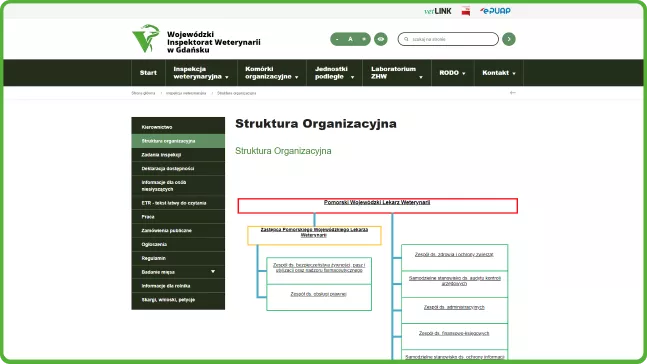Screen dimensions: 647x364
Task: Open Samodzielne stanowisko ds. ochrony informacji
Action: [454, 357]
